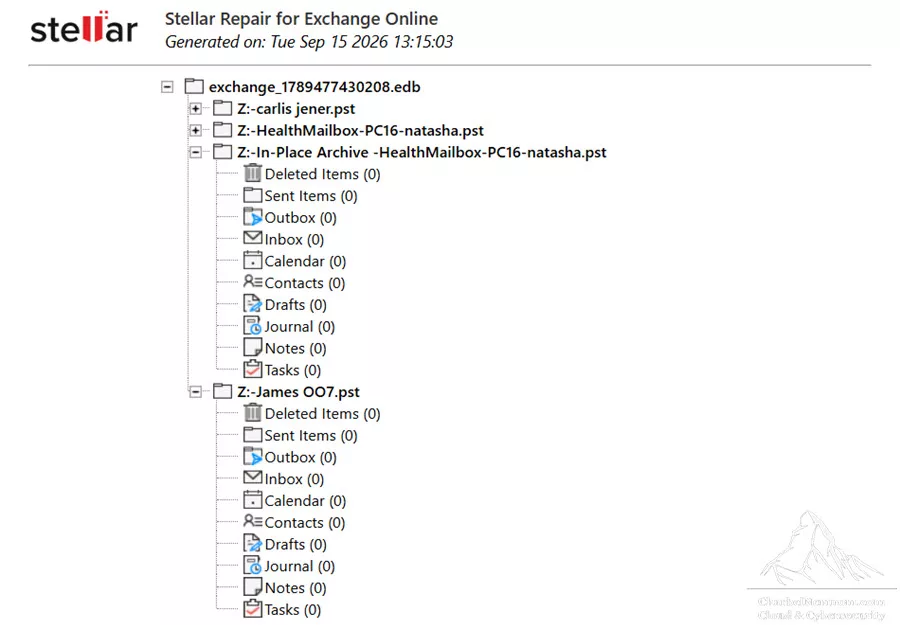Open Outbox (0) in James OO7
This screenshot has width=900, height=625.
click(301, 457)
